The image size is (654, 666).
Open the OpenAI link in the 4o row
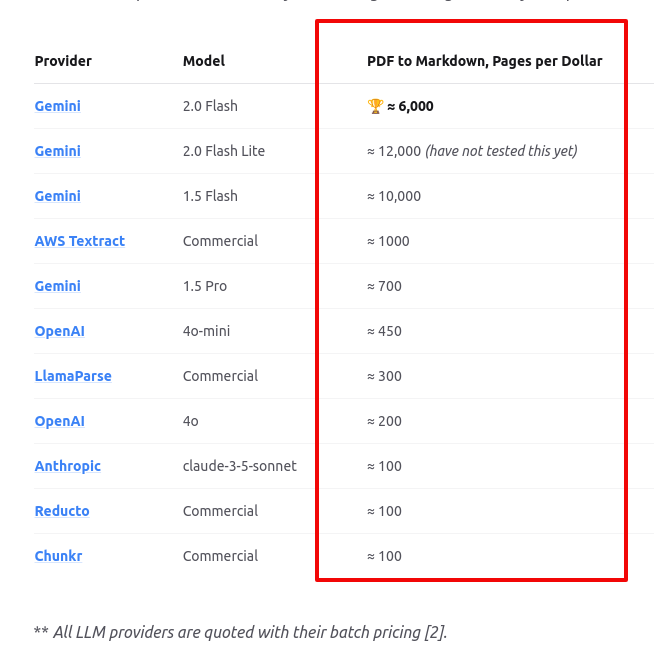click(59, 421)
